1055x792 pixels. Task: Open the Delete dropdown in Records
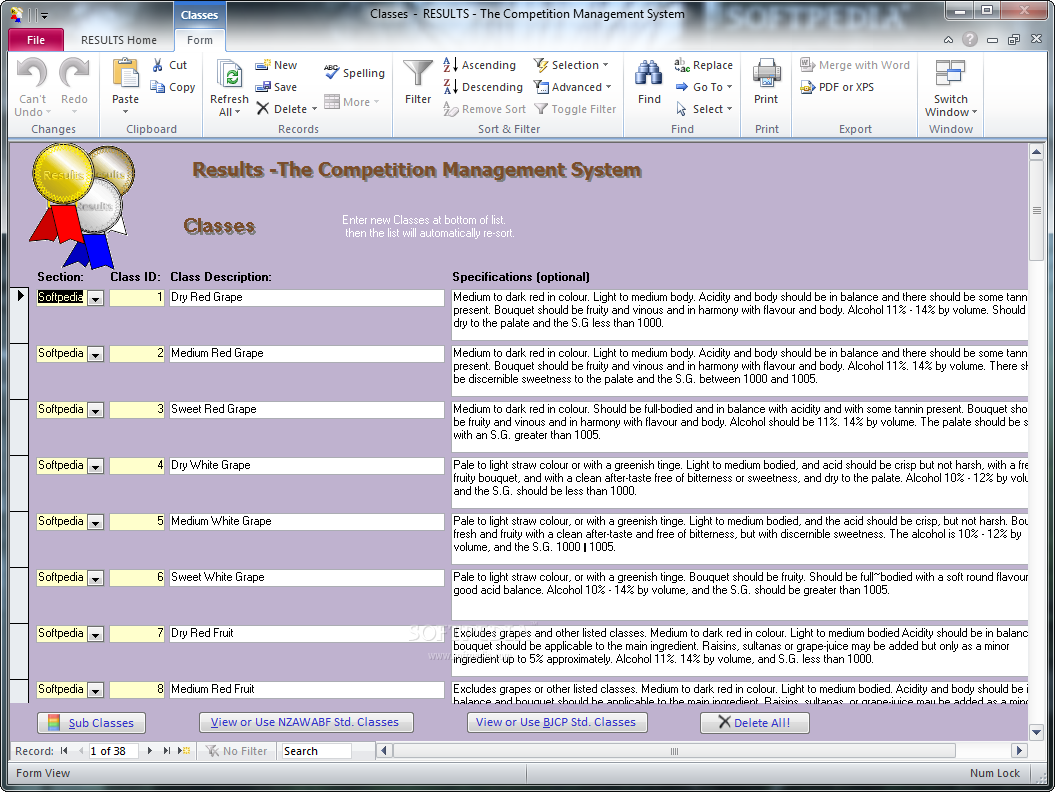point(314,109)
